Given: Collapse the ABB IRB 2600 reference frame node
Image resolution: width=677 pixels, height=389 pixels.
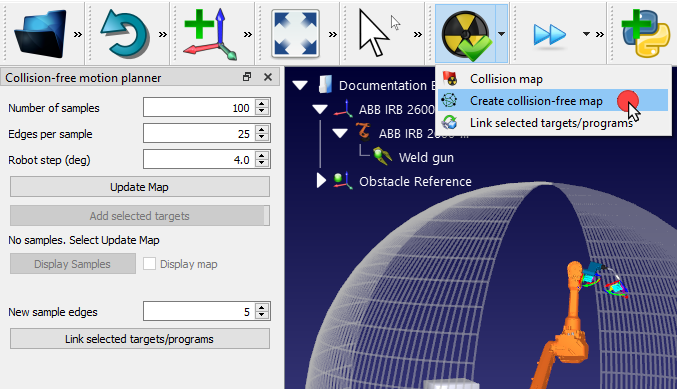Looking at the screenshot, I should tap(320, 109).
